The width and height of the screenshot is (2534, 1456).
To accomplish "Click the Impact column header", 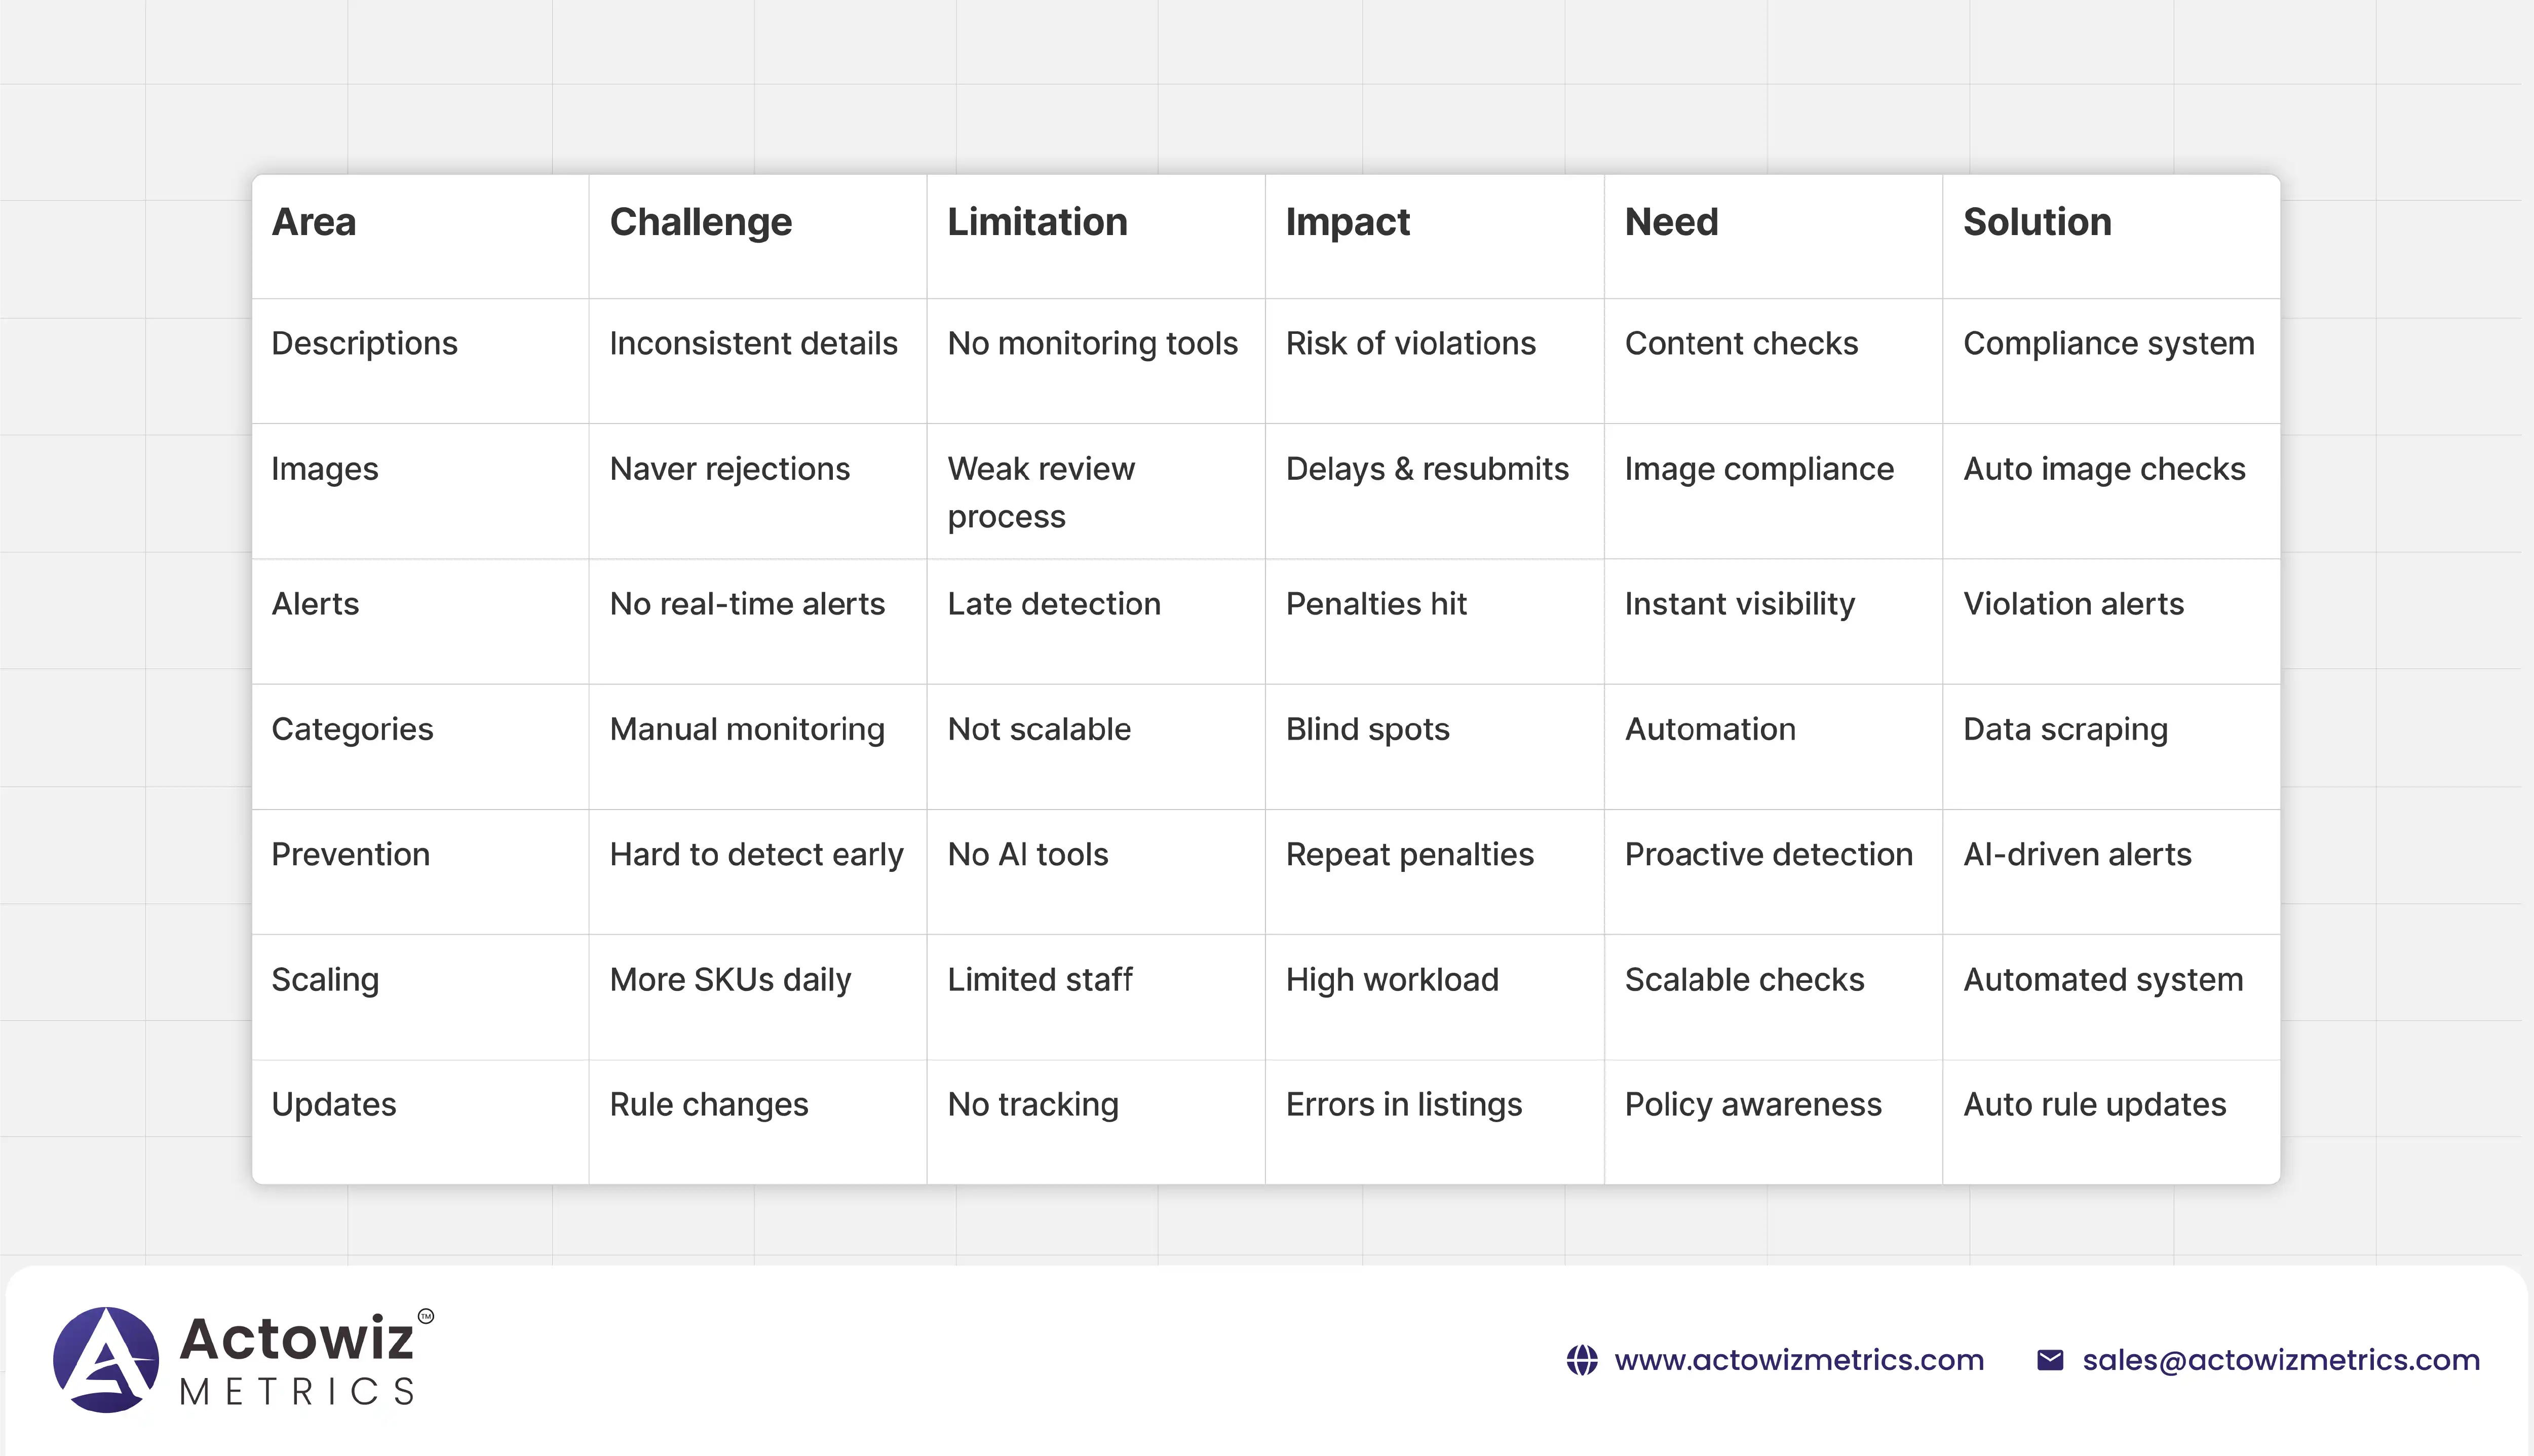I will point(1347,222).
